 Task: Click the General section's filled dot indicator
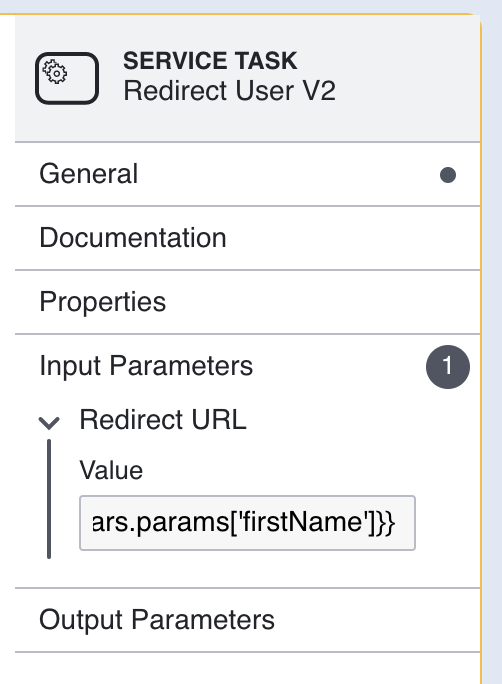click(447, 175)
